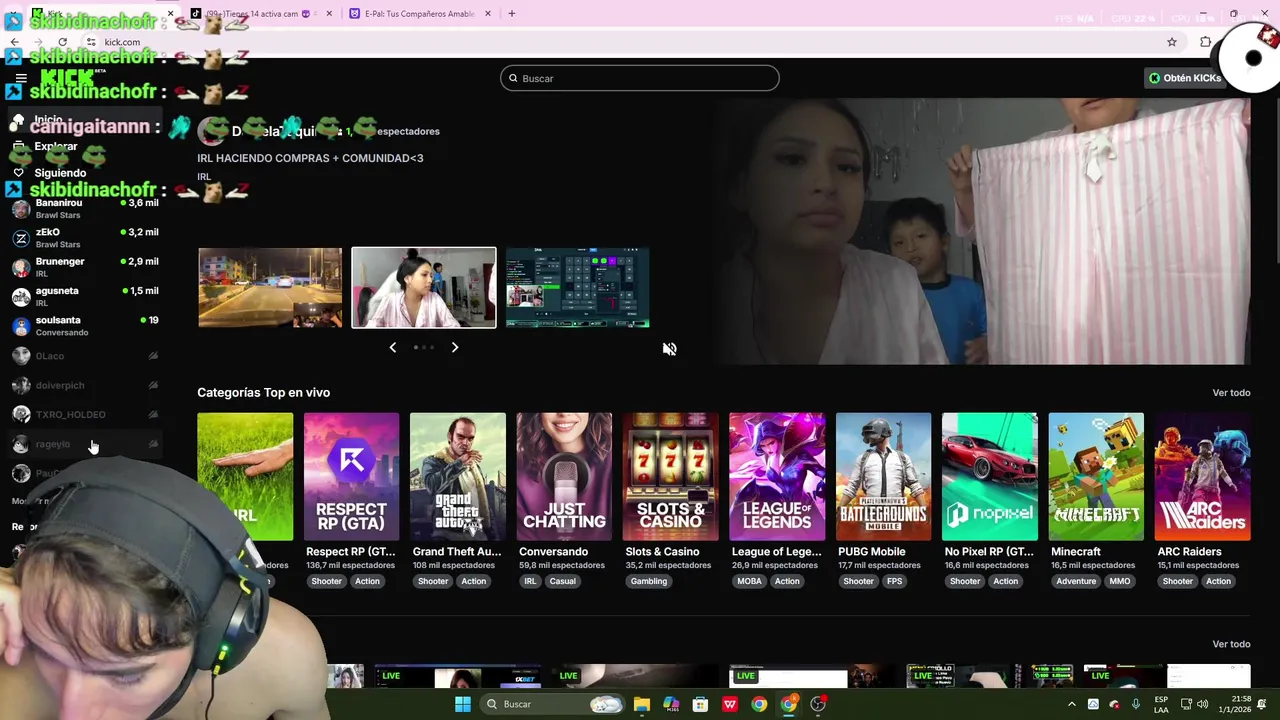Open the Windows Start menu
Viewport: 1280px width, 720px height.
coord(462,704)
